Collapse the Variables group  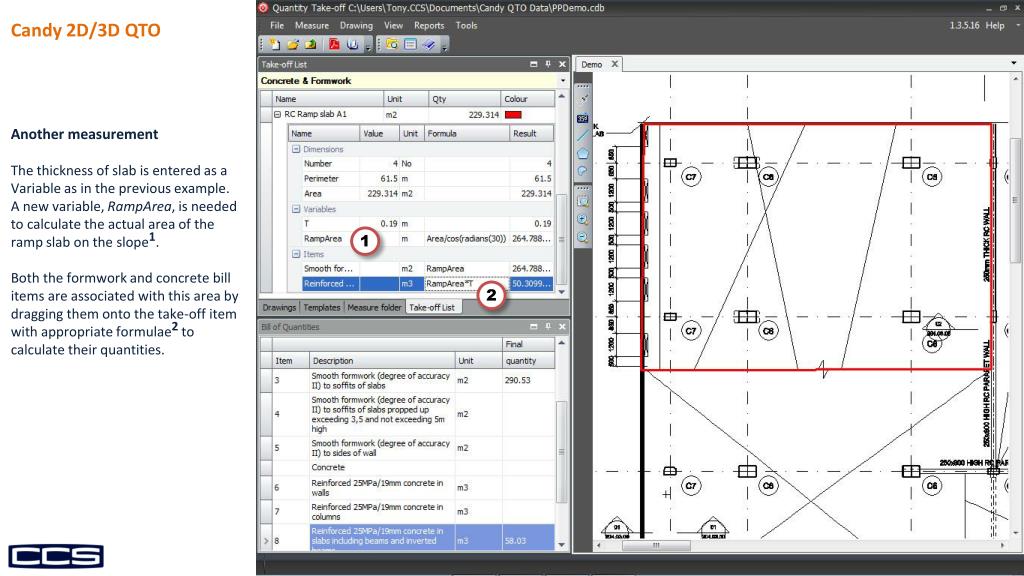296,209
